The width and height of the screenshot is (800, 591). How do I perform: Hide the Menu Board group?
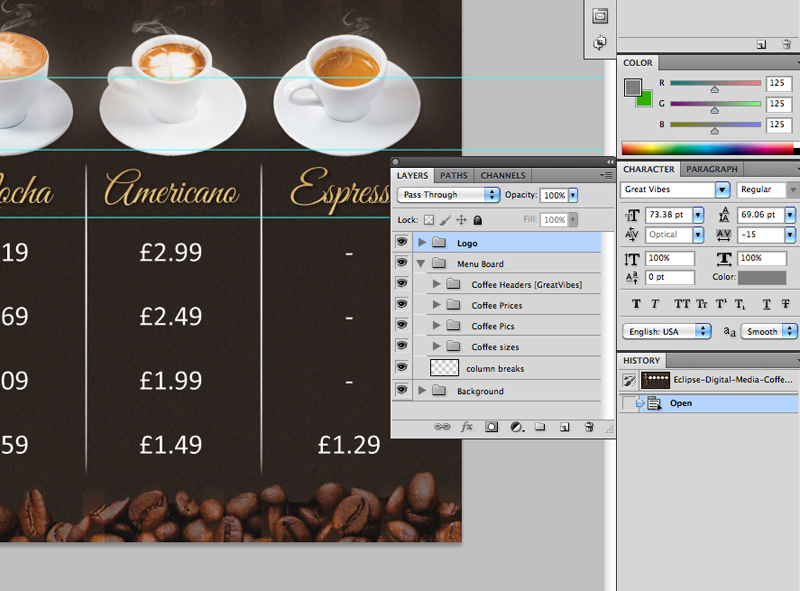(x=402, y=262)
